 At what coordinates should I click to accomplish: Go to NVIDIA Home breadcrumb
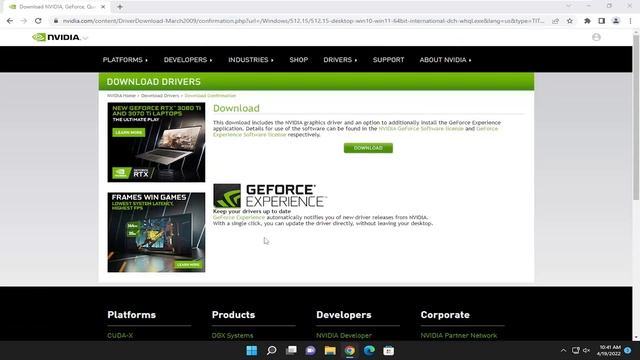[x=121, y=96]
